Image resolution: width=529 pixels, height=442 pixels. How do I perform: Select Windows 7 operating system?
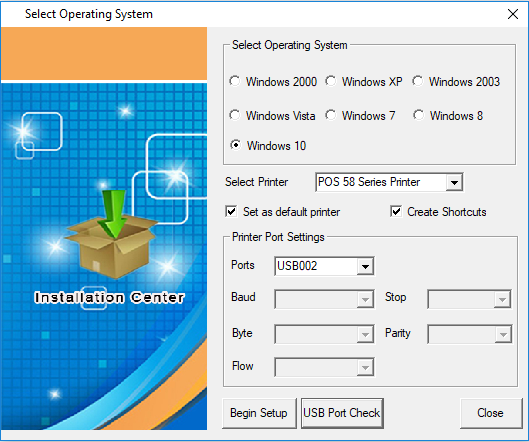pos(331,115)
